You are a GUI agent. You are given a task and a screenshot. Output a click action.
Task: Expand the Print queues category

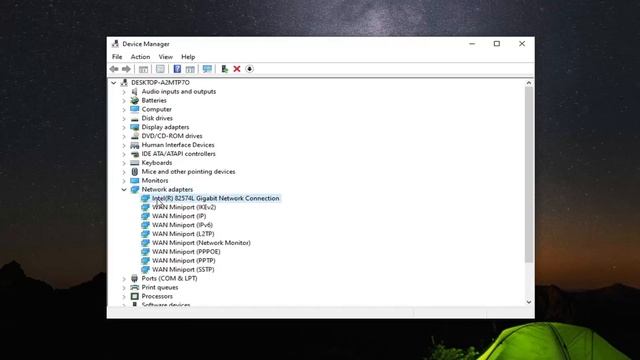tap(124, 288)
